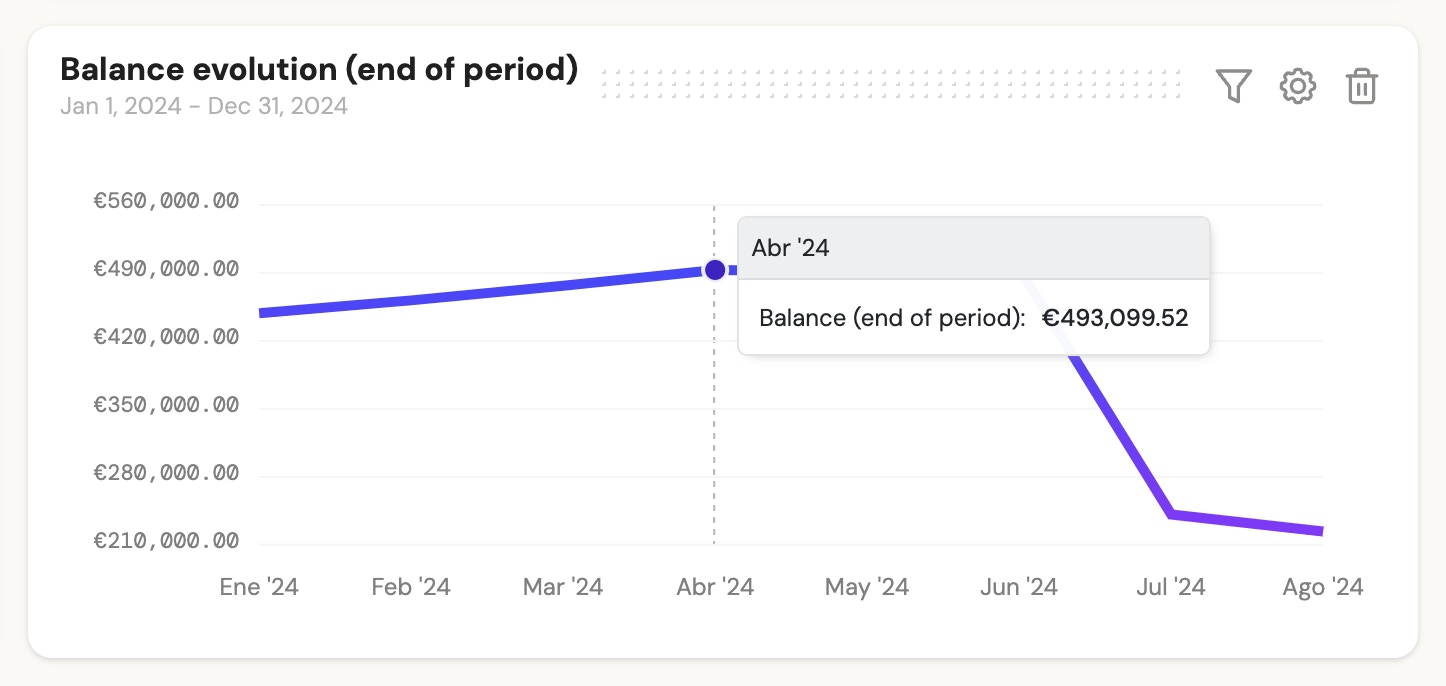
Task: Delete the chart with trash icon
Action: click(x=1362, y=86)
